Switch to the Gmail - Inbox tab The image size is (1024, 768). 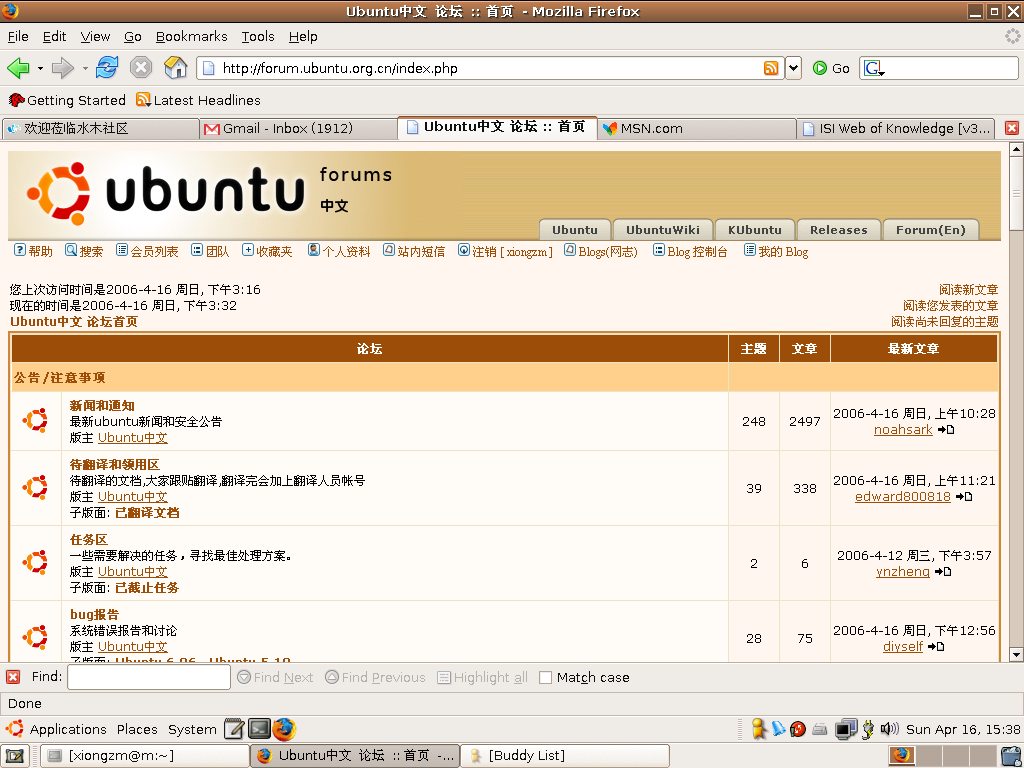pyautogui.click(x=298, y=129)
